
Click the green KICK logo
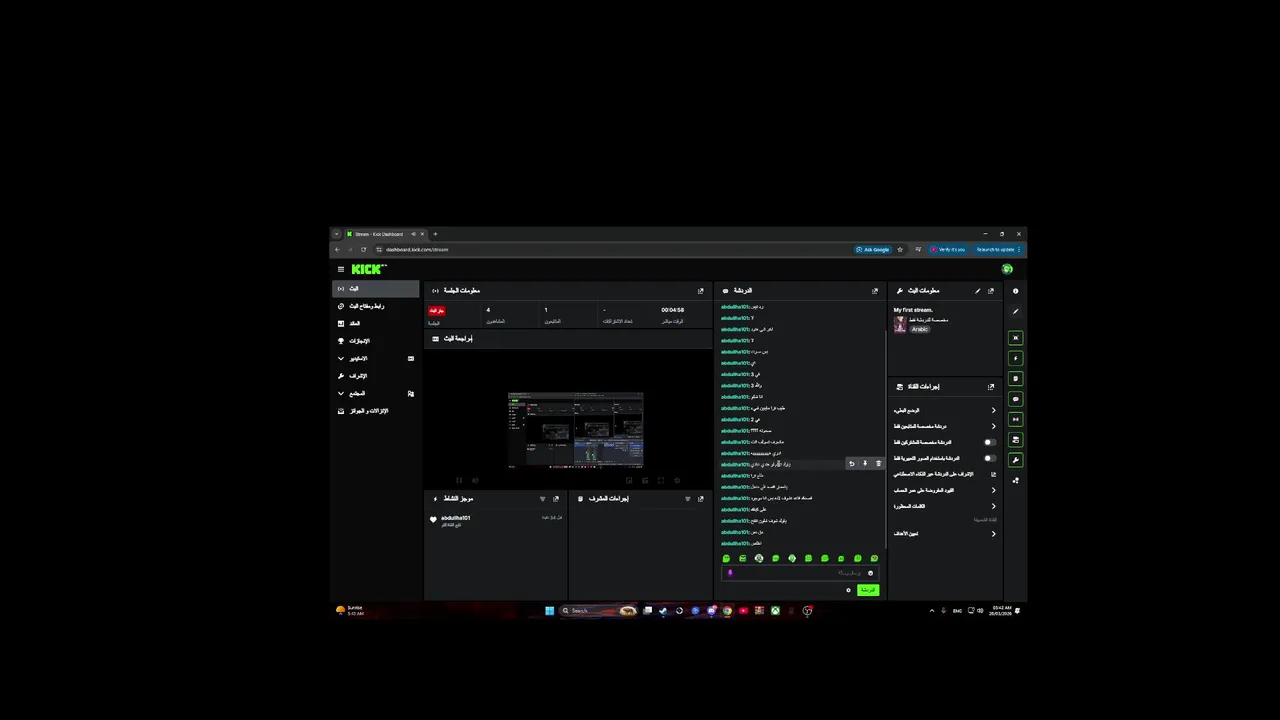[x=368, y=269]
